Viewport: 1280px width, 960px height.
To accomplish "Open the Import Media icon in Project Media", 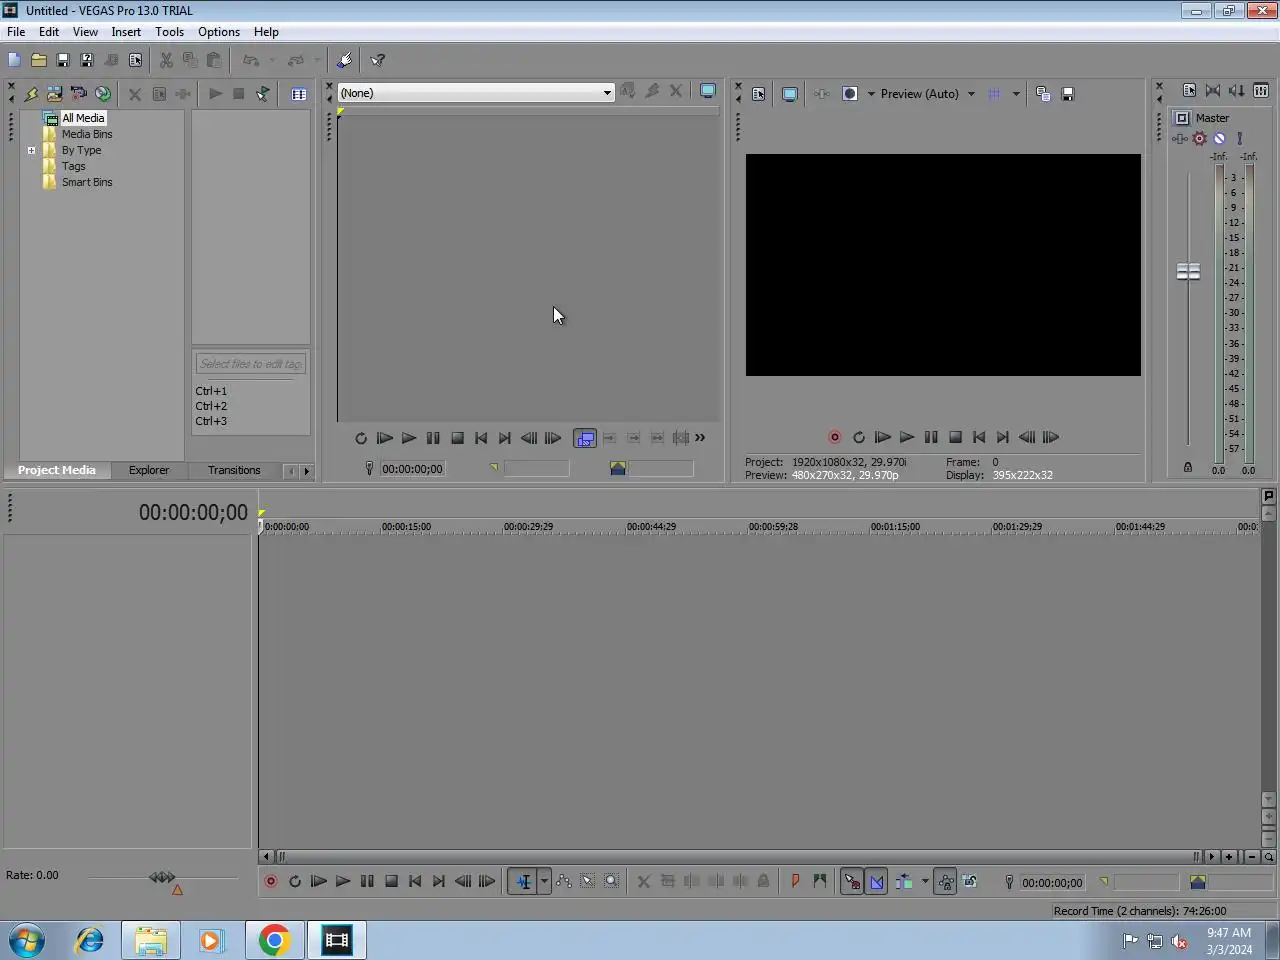I will [x=55, y=94].
